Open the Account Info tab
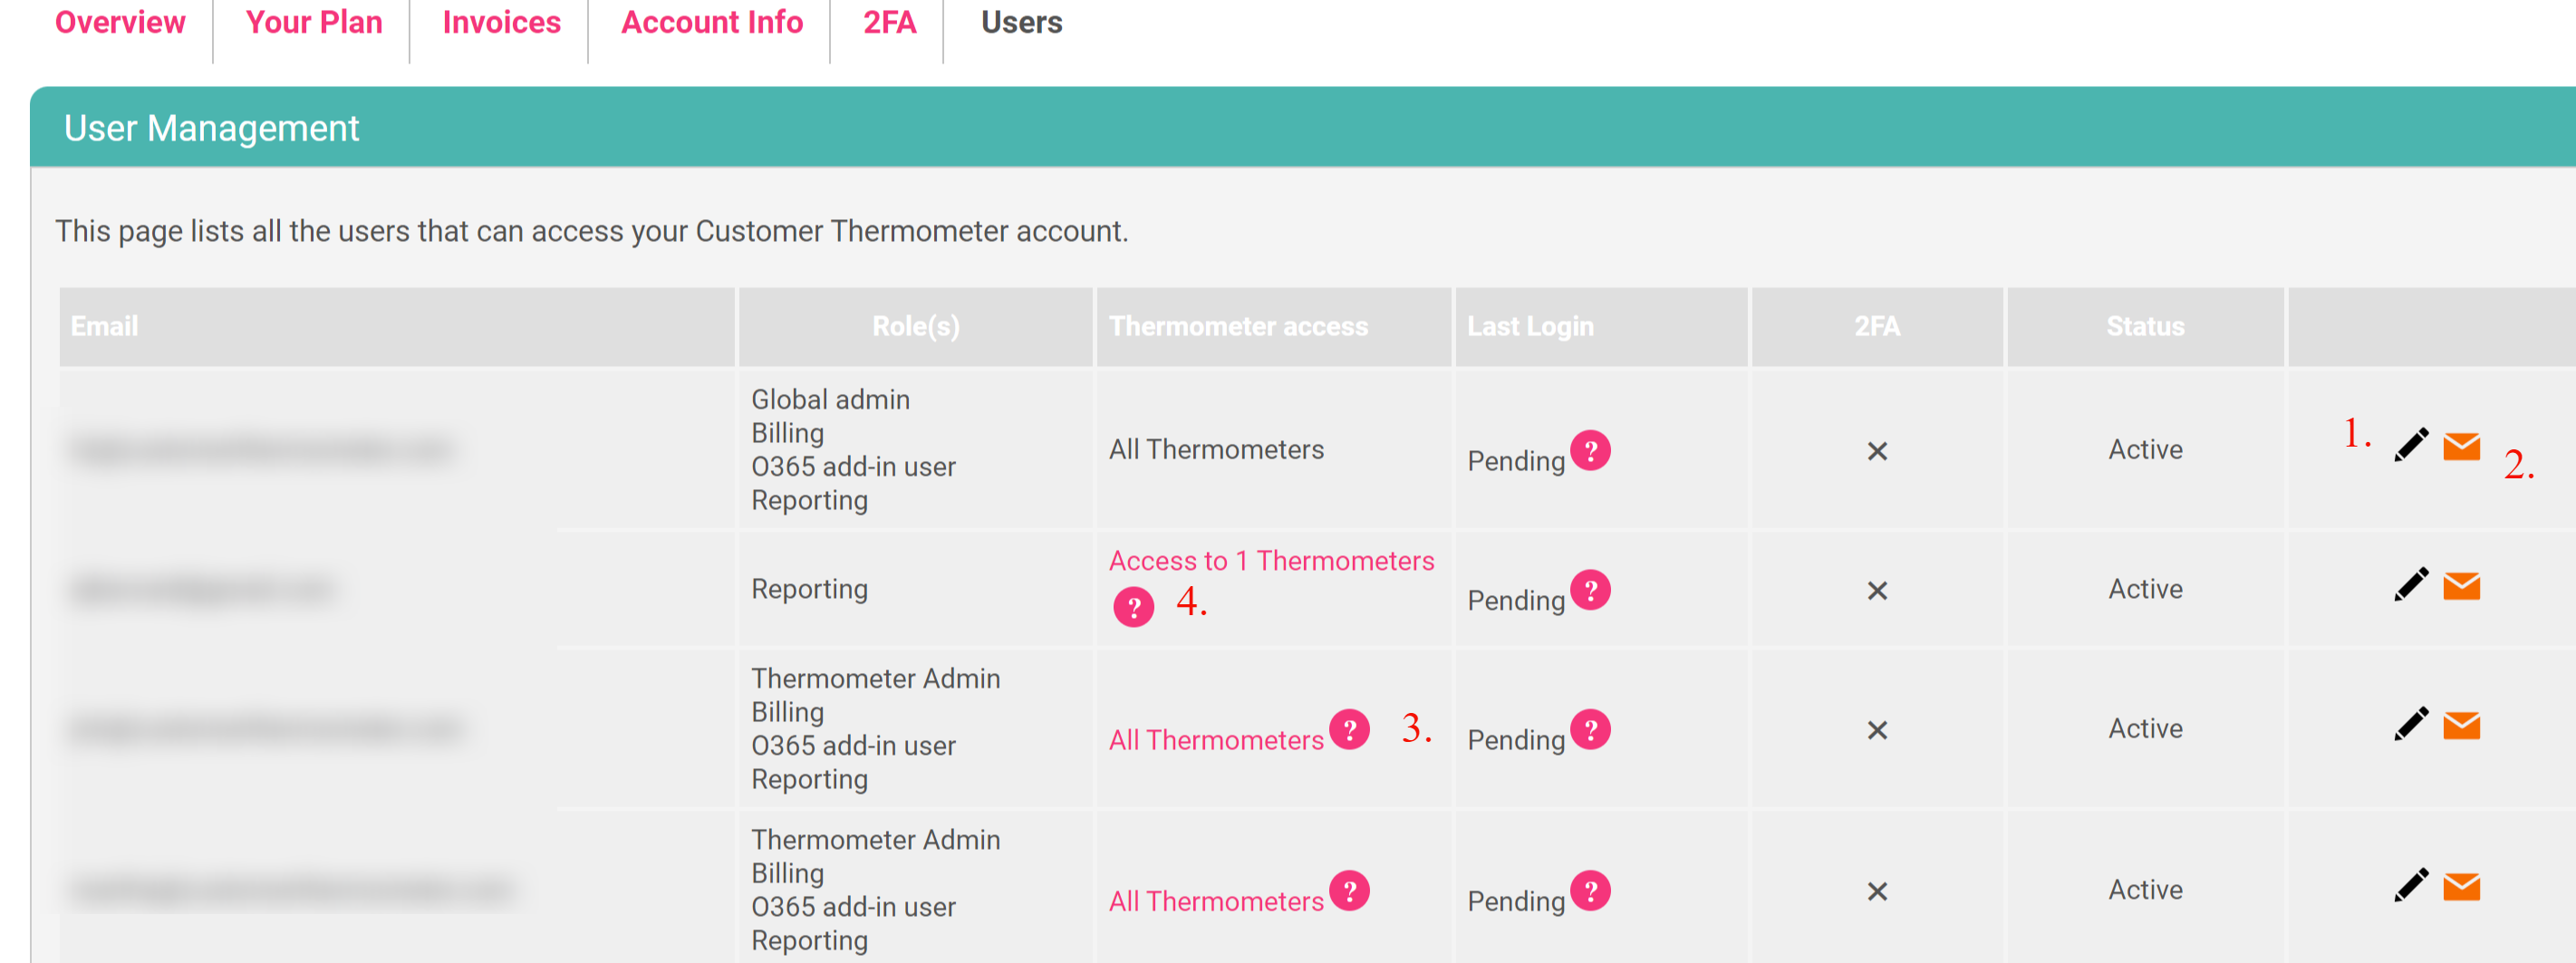 [x=711, y=22]
